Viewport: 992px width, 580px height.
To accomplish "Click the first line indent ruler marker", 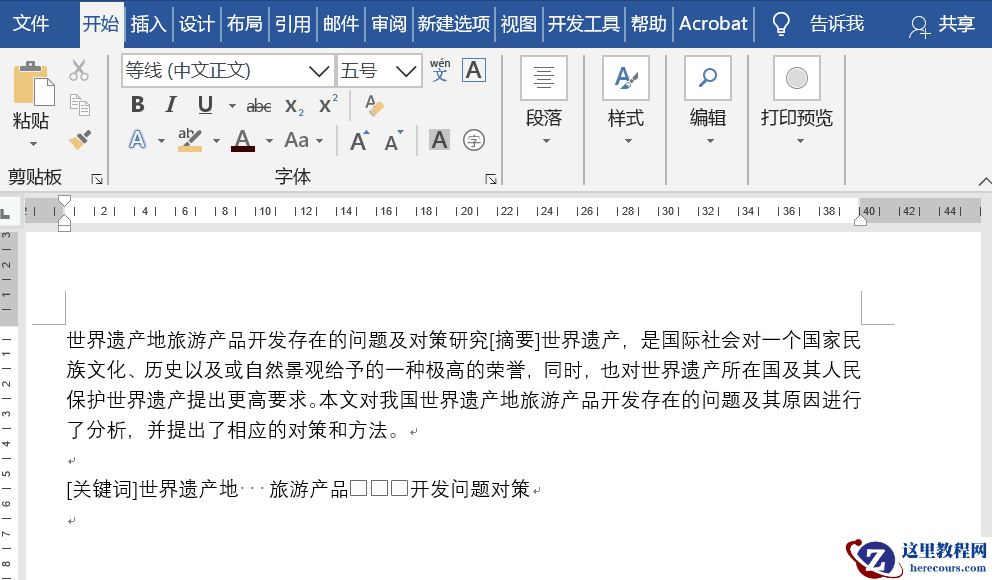I will pos(64,202).
